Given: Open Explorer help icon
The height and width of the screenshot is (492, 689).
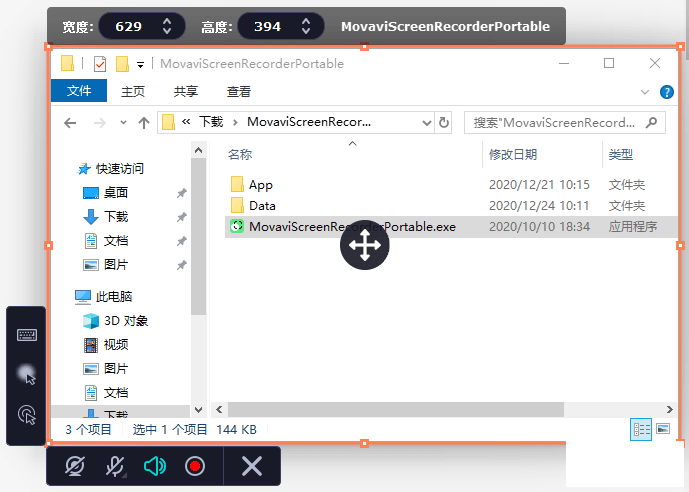Looking at the screenshot, I should (x=667, y=92).
